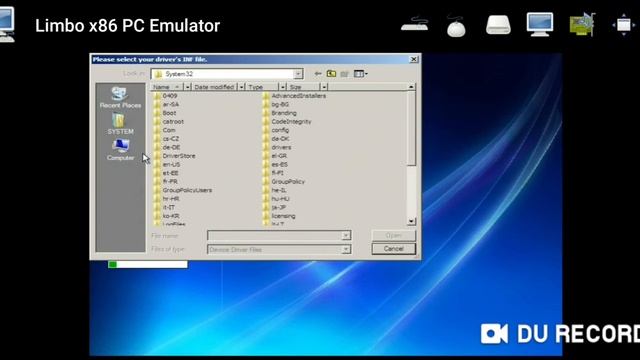Screen dimensions: 640x360
Task: Select the Com folder
Action: pos(165,130)
